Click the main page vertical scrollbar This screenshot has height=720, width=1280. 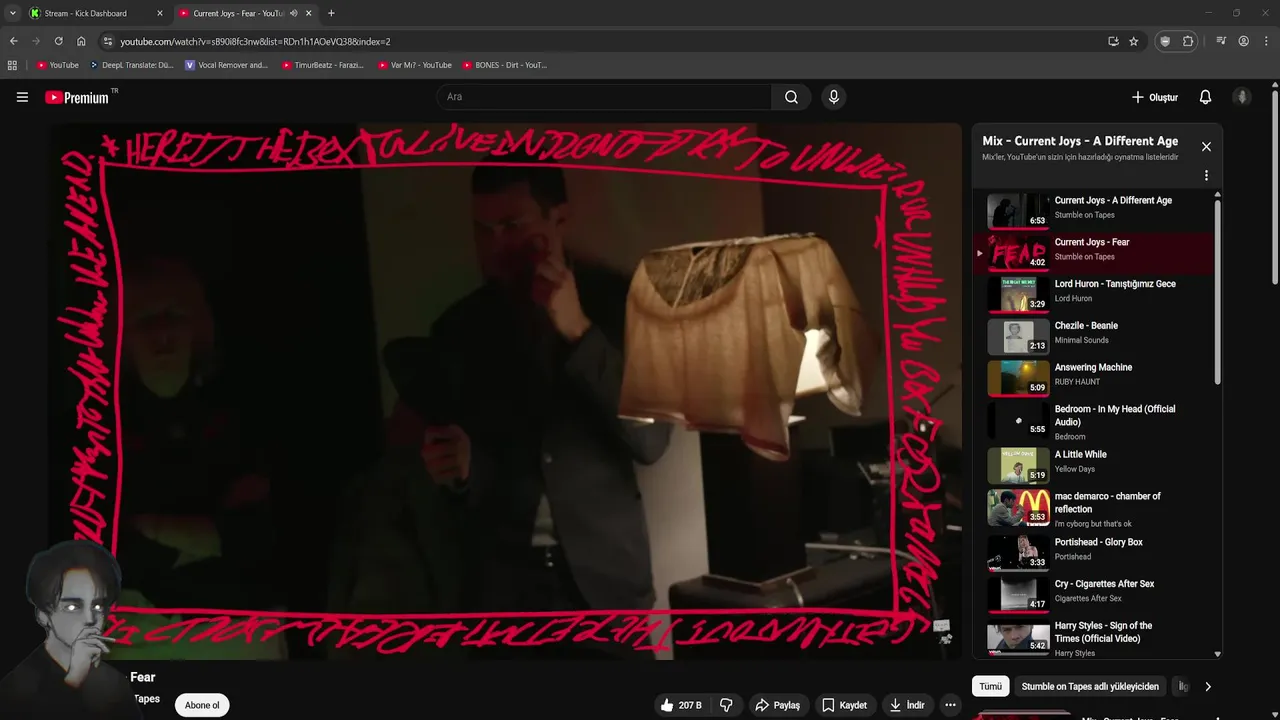point(1275,187)
